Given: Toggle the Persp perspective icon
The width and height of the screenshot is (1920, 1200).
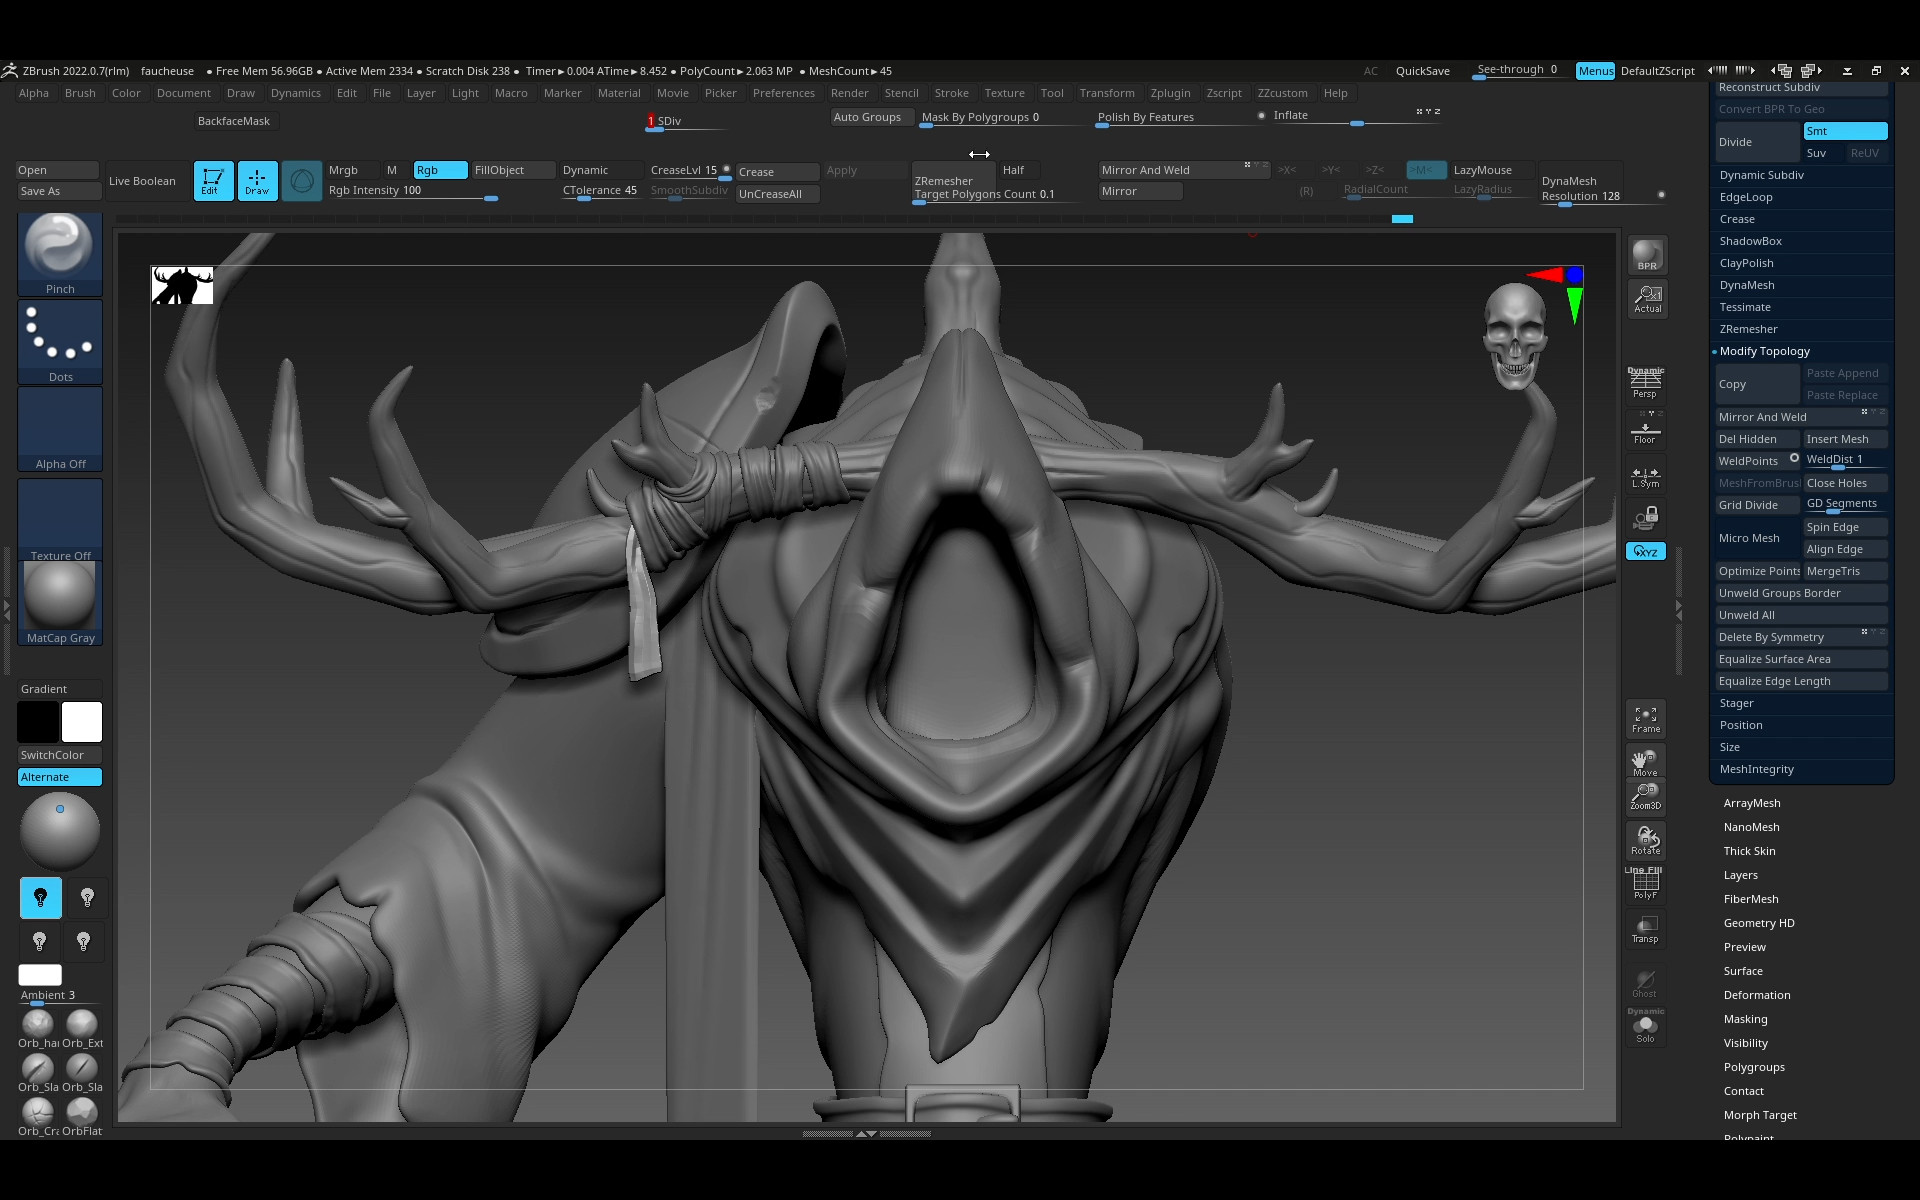Looking at the screenshot, I should point(1645,383).
